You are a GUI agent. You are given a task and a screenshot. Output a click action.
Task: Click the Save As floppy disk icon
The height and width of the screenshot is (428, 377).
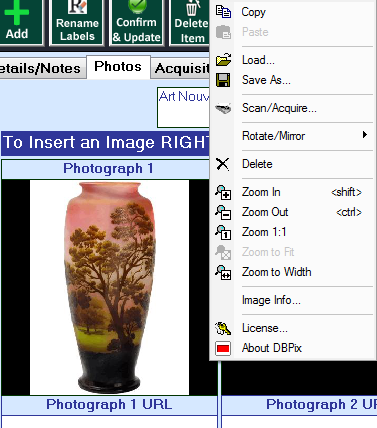pyautogui.click(x=223, y=80)
